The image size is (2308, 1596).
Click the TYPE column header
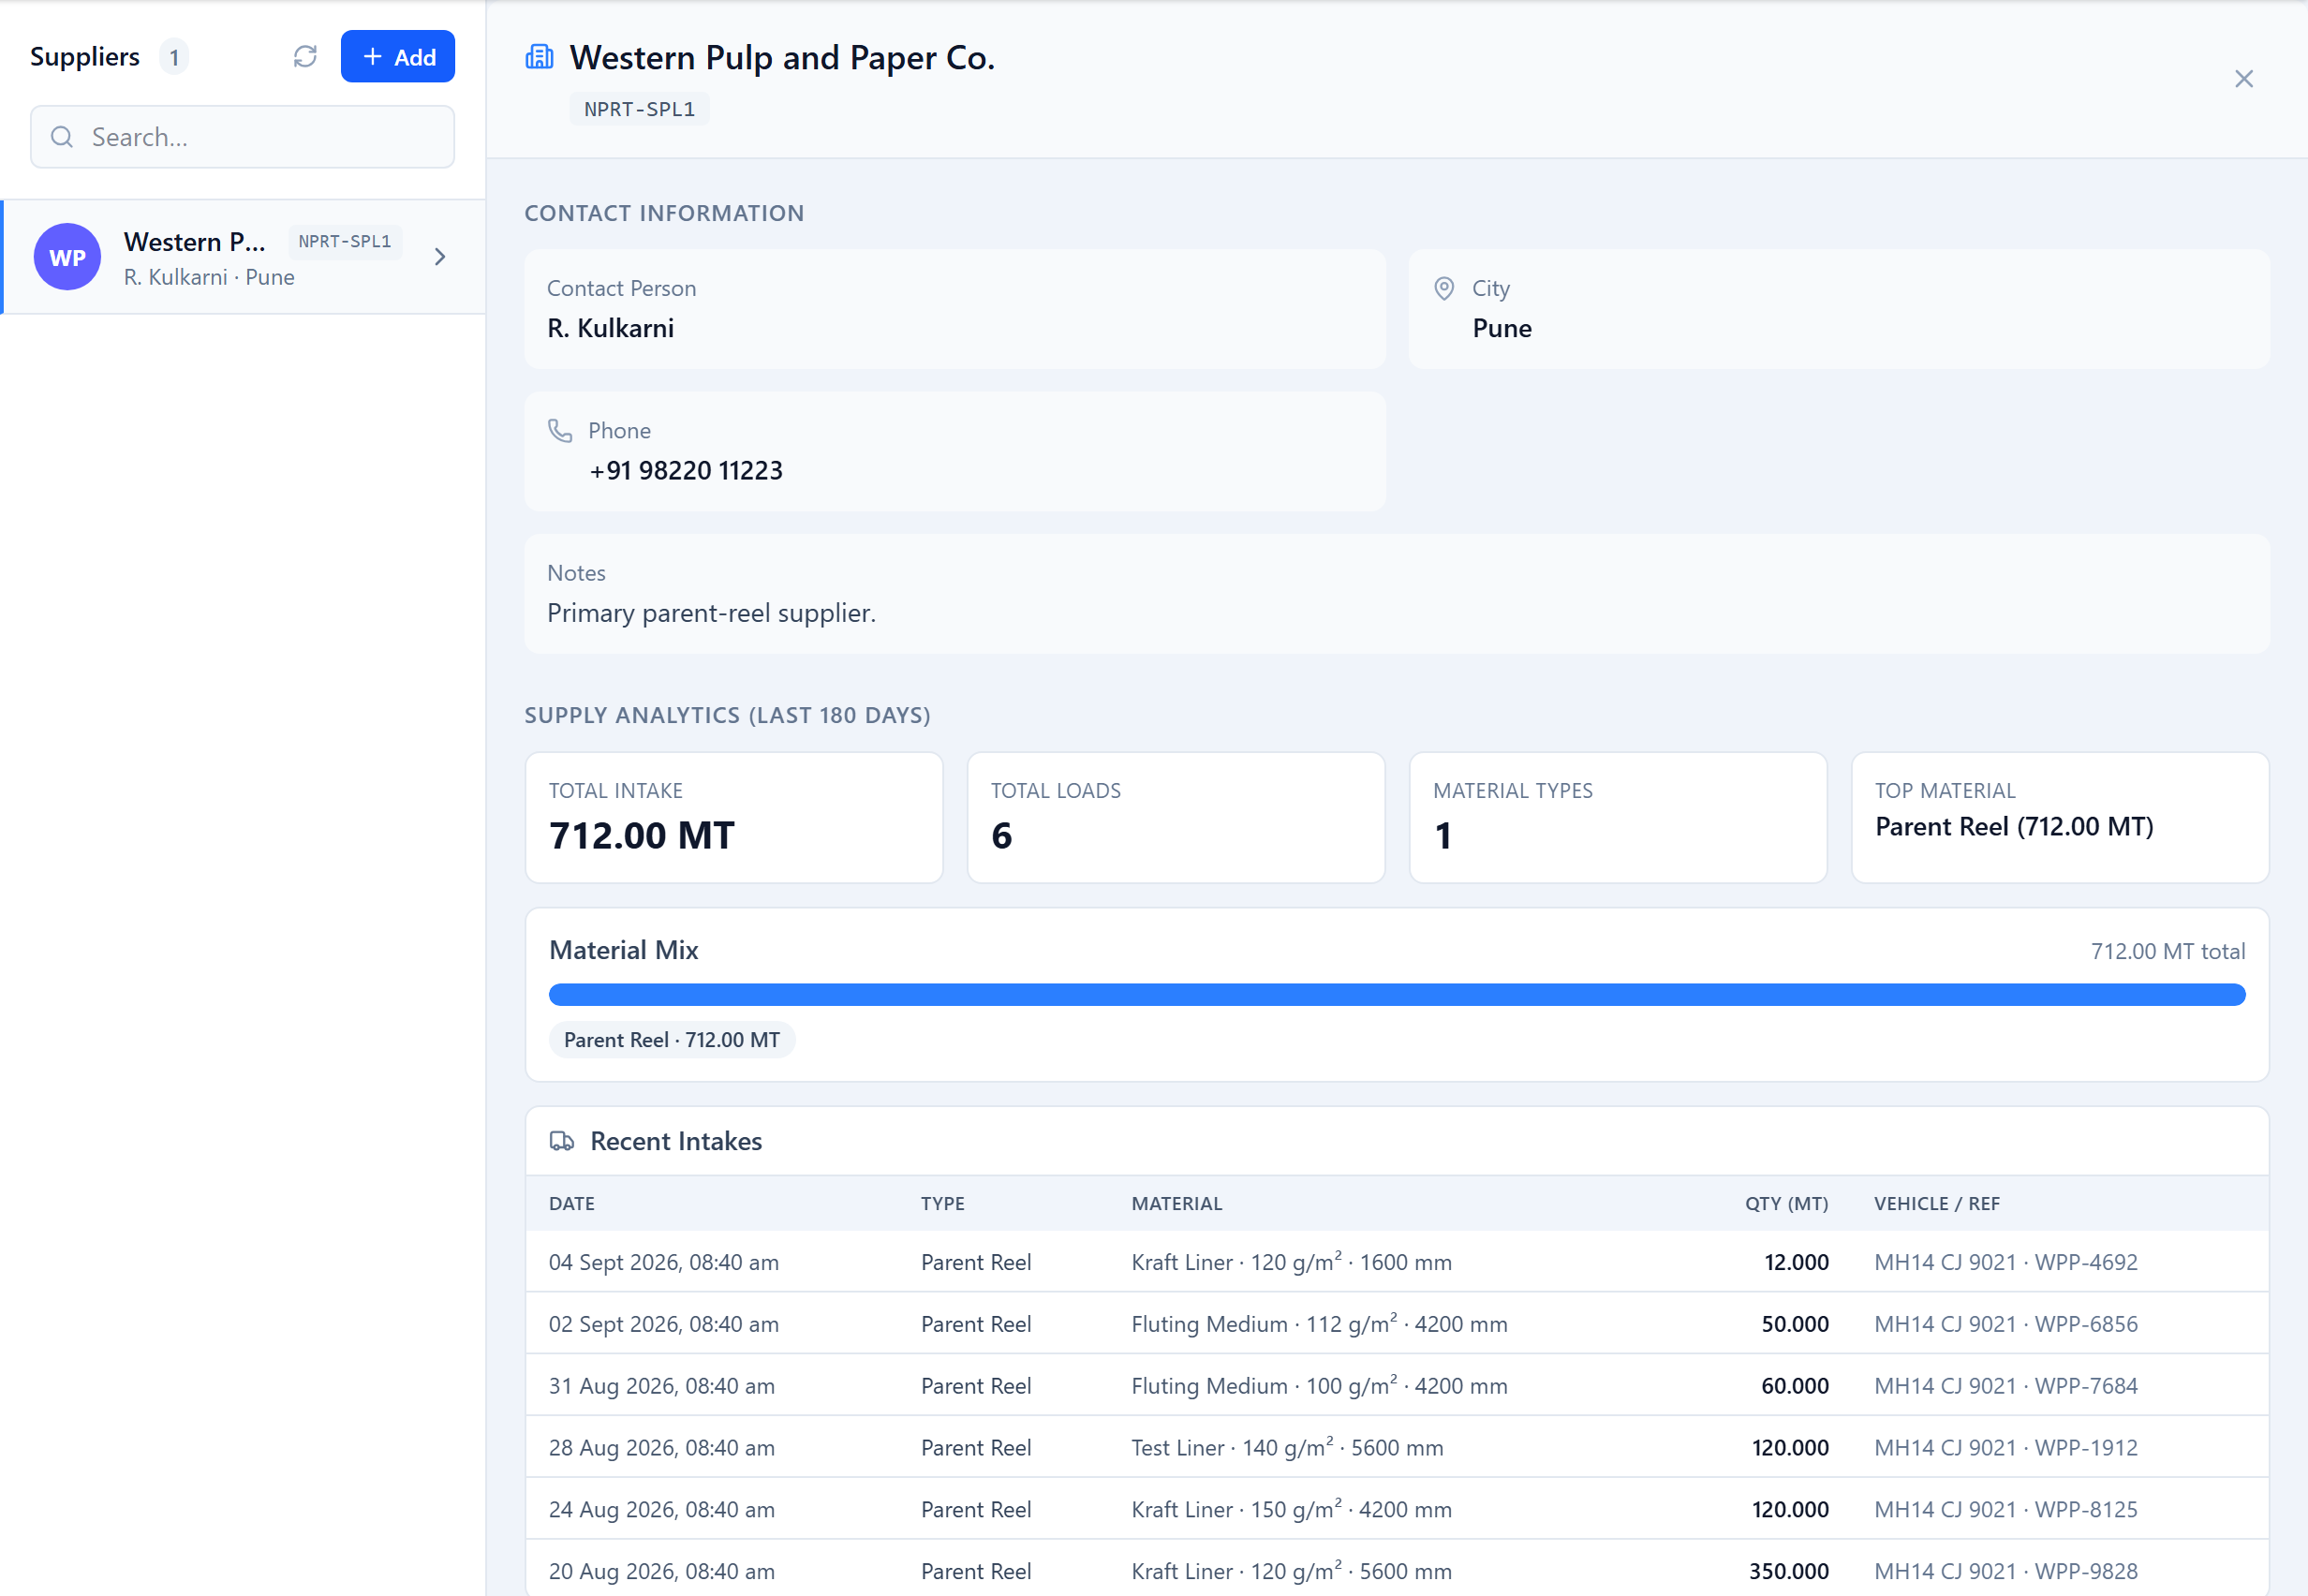[943, 1204]
